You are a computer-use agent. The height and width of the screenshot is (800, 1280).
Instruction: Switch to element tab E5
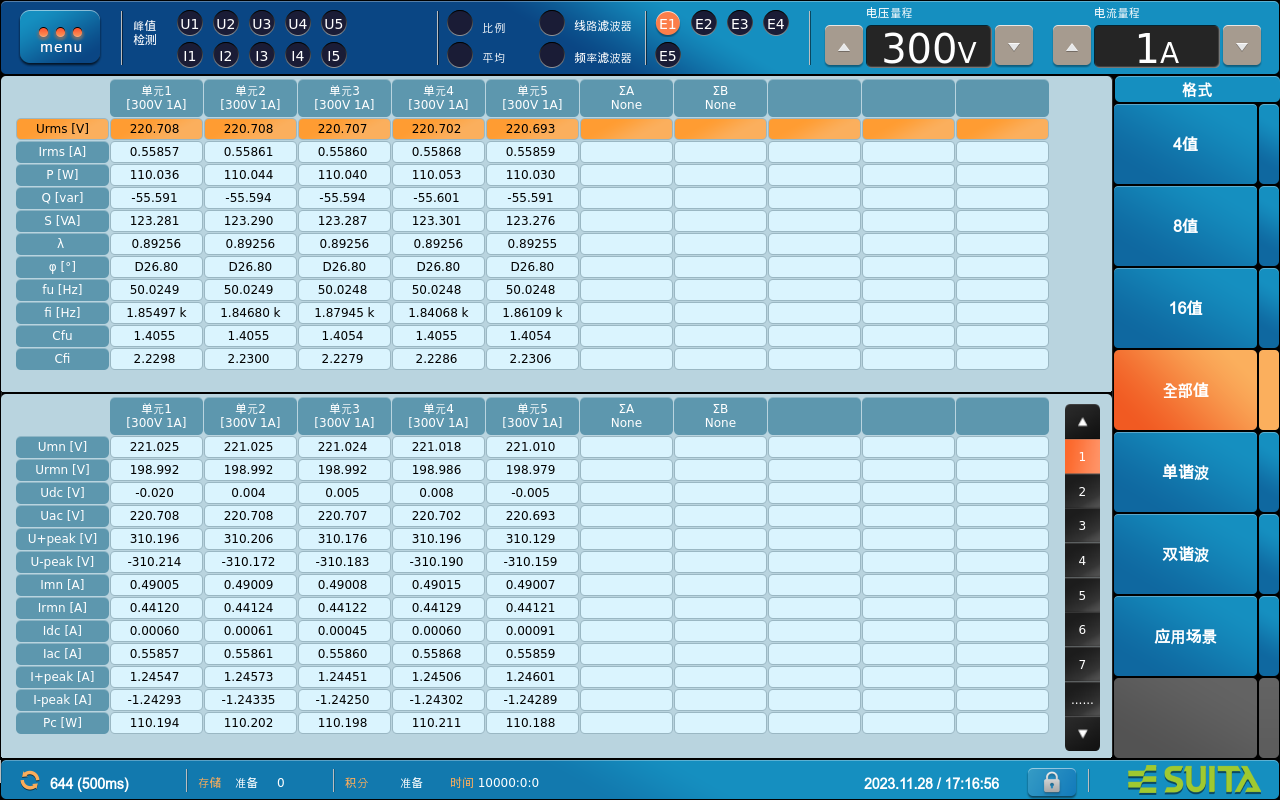click(x=667, y=55)
